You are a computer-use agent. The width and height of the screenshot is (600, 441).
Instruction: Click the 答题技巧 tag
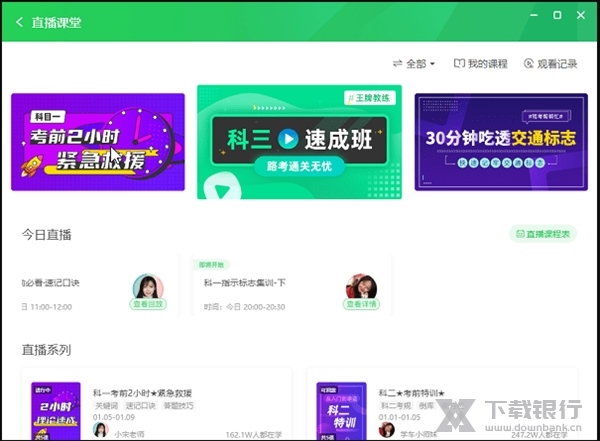pos(179,405)
